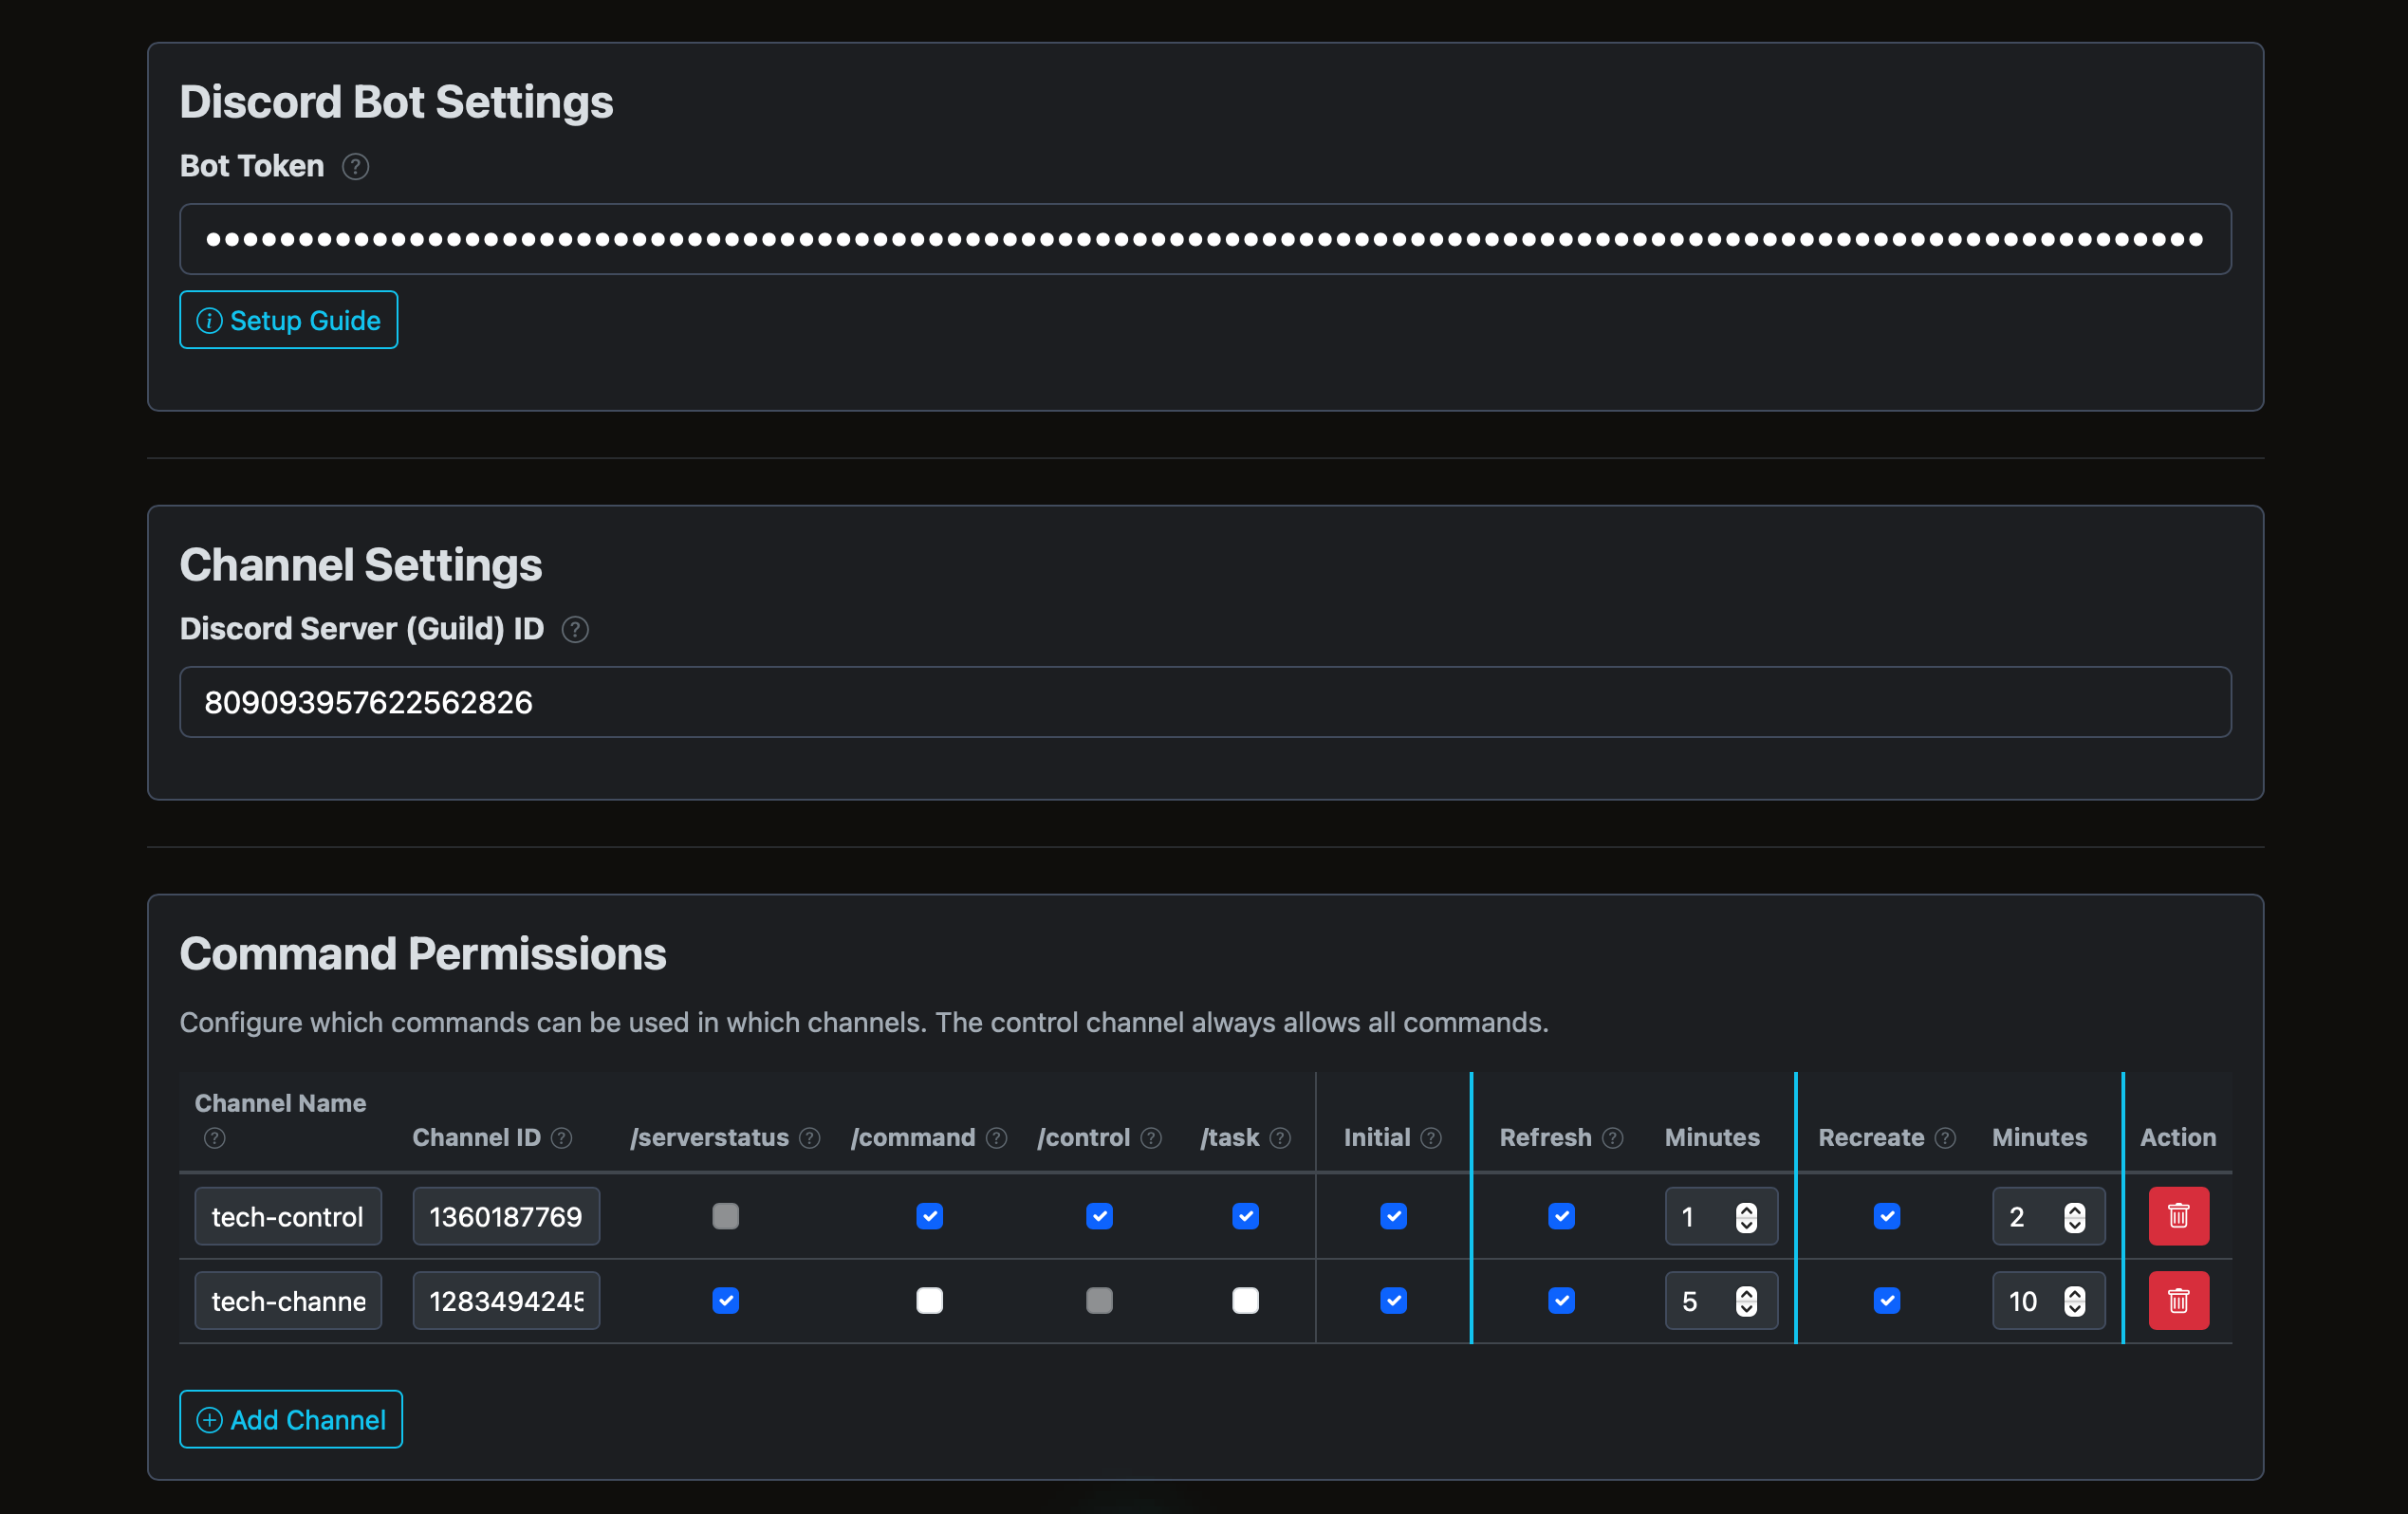Toggle /control checkbox for tech-channel row
This screenshot has height=1514, width=2408.
point(1100,1301)
